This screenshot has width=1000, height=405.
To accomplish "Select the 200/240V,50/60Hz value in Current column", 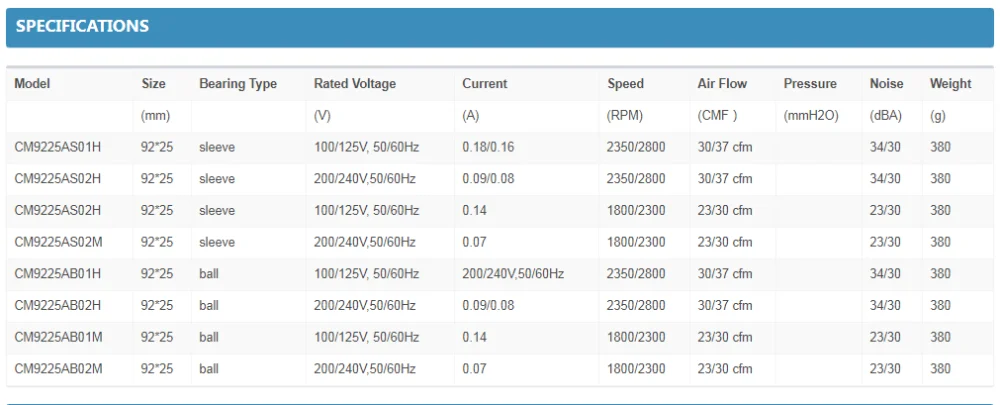I will 513,274.
